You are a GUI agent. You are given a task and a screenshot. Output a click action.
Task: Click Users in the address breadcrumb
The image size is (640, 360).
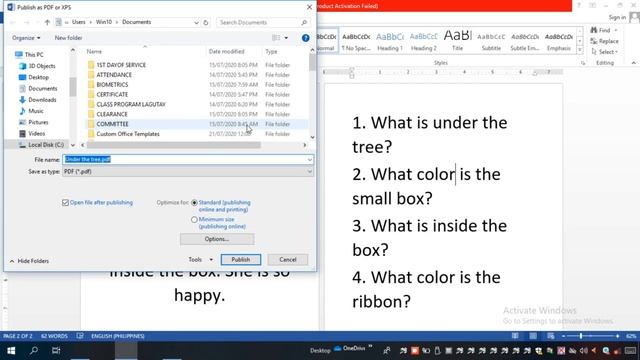tap(78, 22)
